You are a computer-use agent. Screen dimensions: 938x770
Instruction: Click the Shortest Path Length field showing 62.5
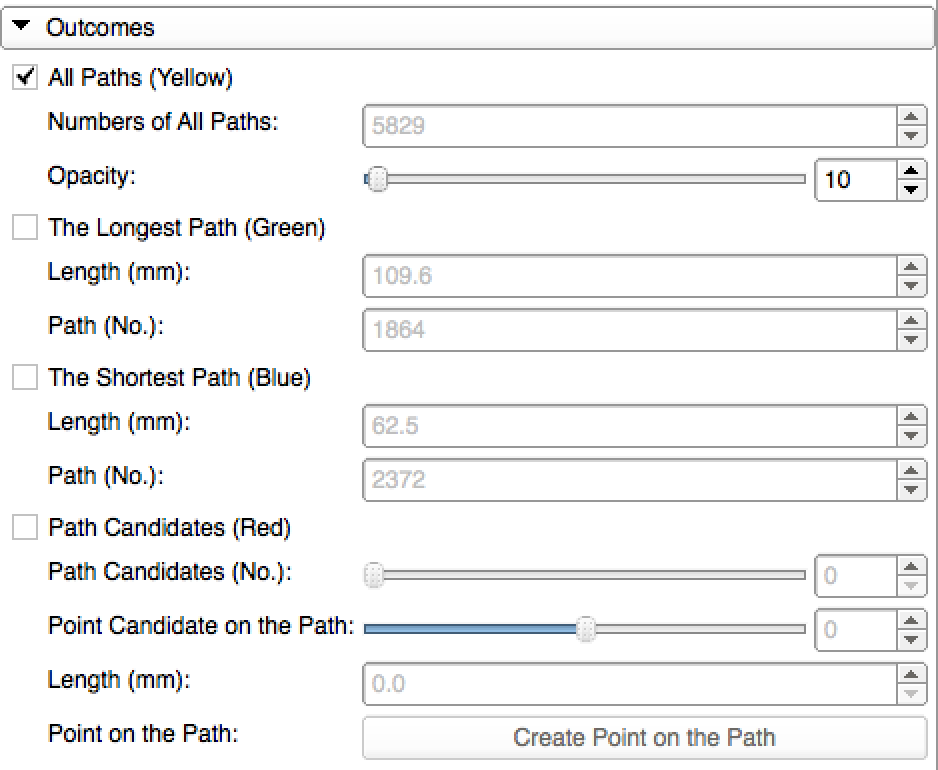(x=630, y=427)
